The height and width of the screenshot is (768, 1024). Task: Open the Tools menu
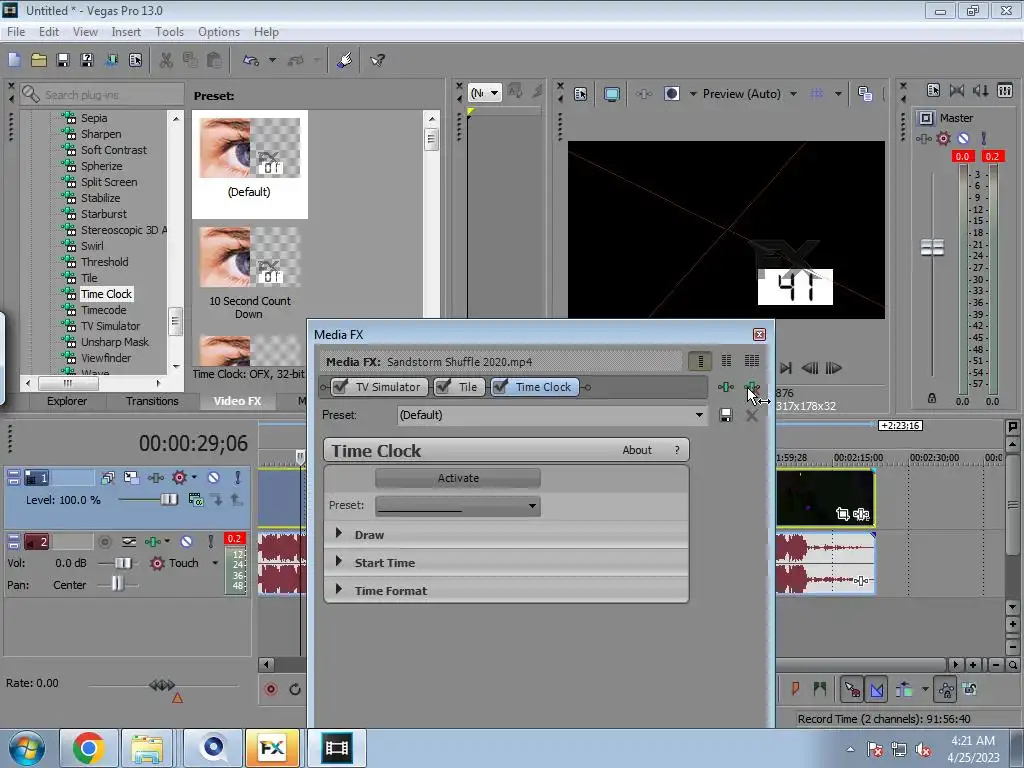point(169,32)
